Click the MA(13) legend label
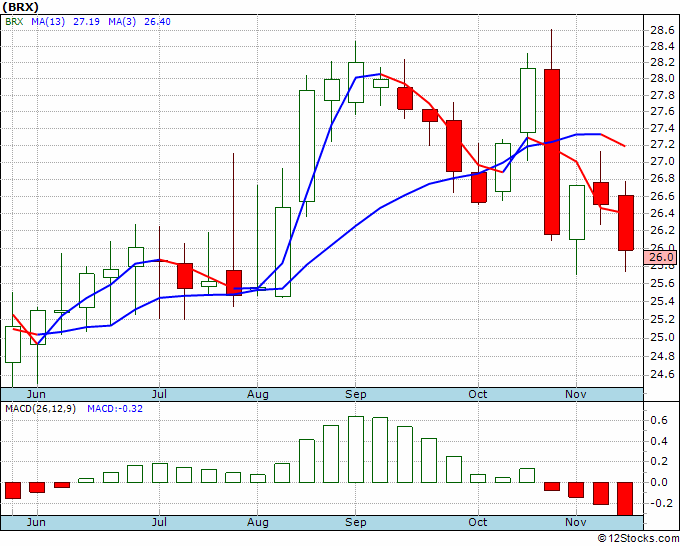The height and width of the screenshot is (546, 680). click(x=48, y=22)
